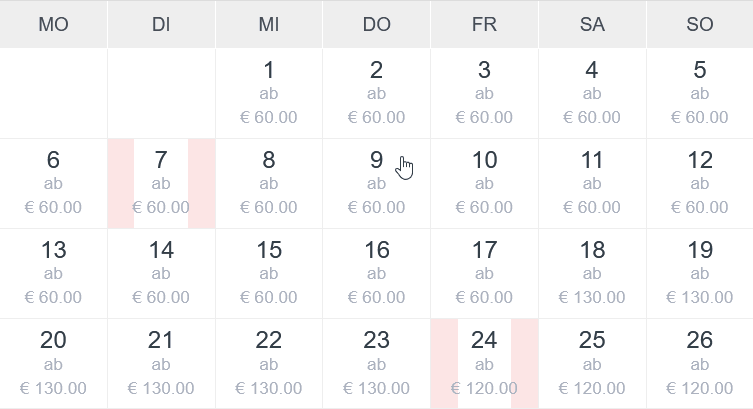Select Monday the 20th

click(53, 363)
